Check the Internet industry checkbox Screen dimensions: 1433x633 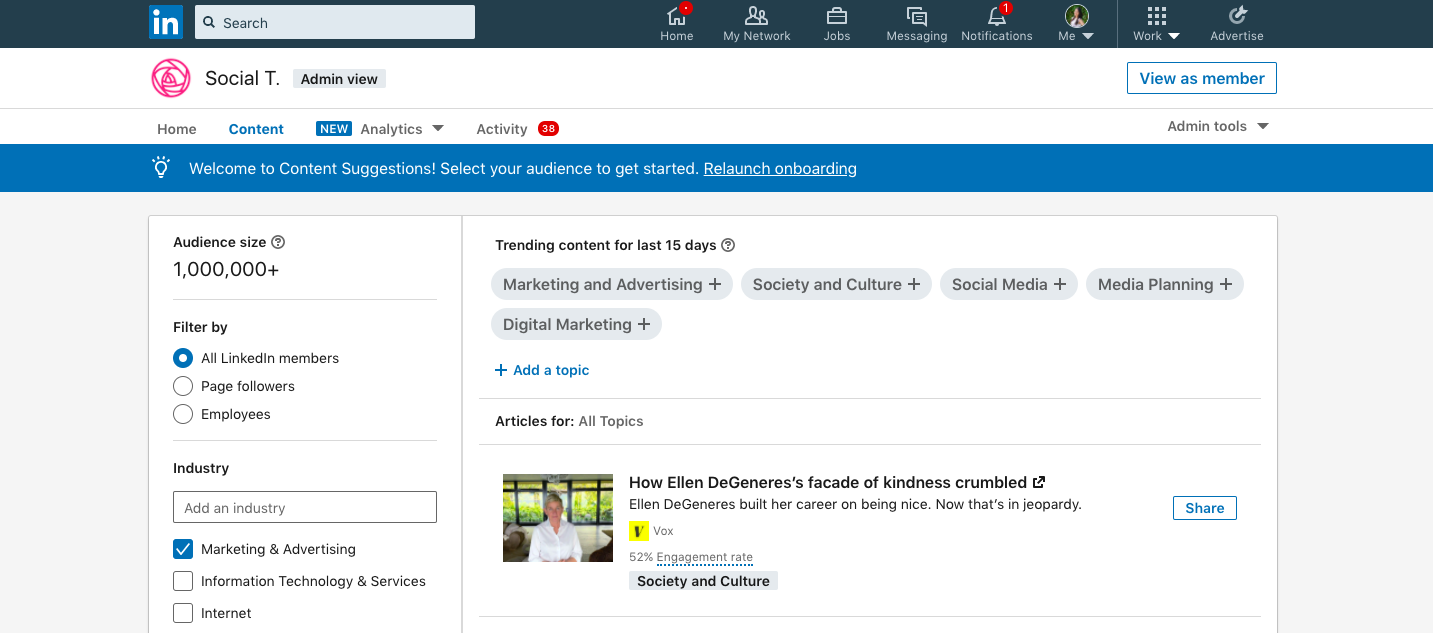pos(183,613)
